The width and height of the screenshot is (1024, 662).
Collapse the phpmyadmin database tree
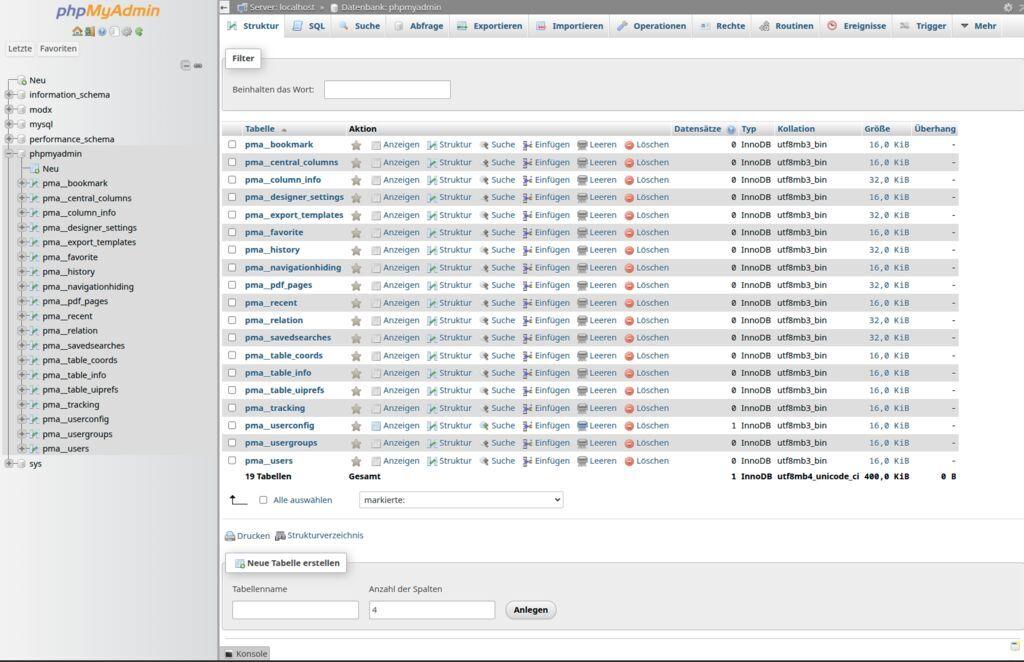[x=8, y=154]
